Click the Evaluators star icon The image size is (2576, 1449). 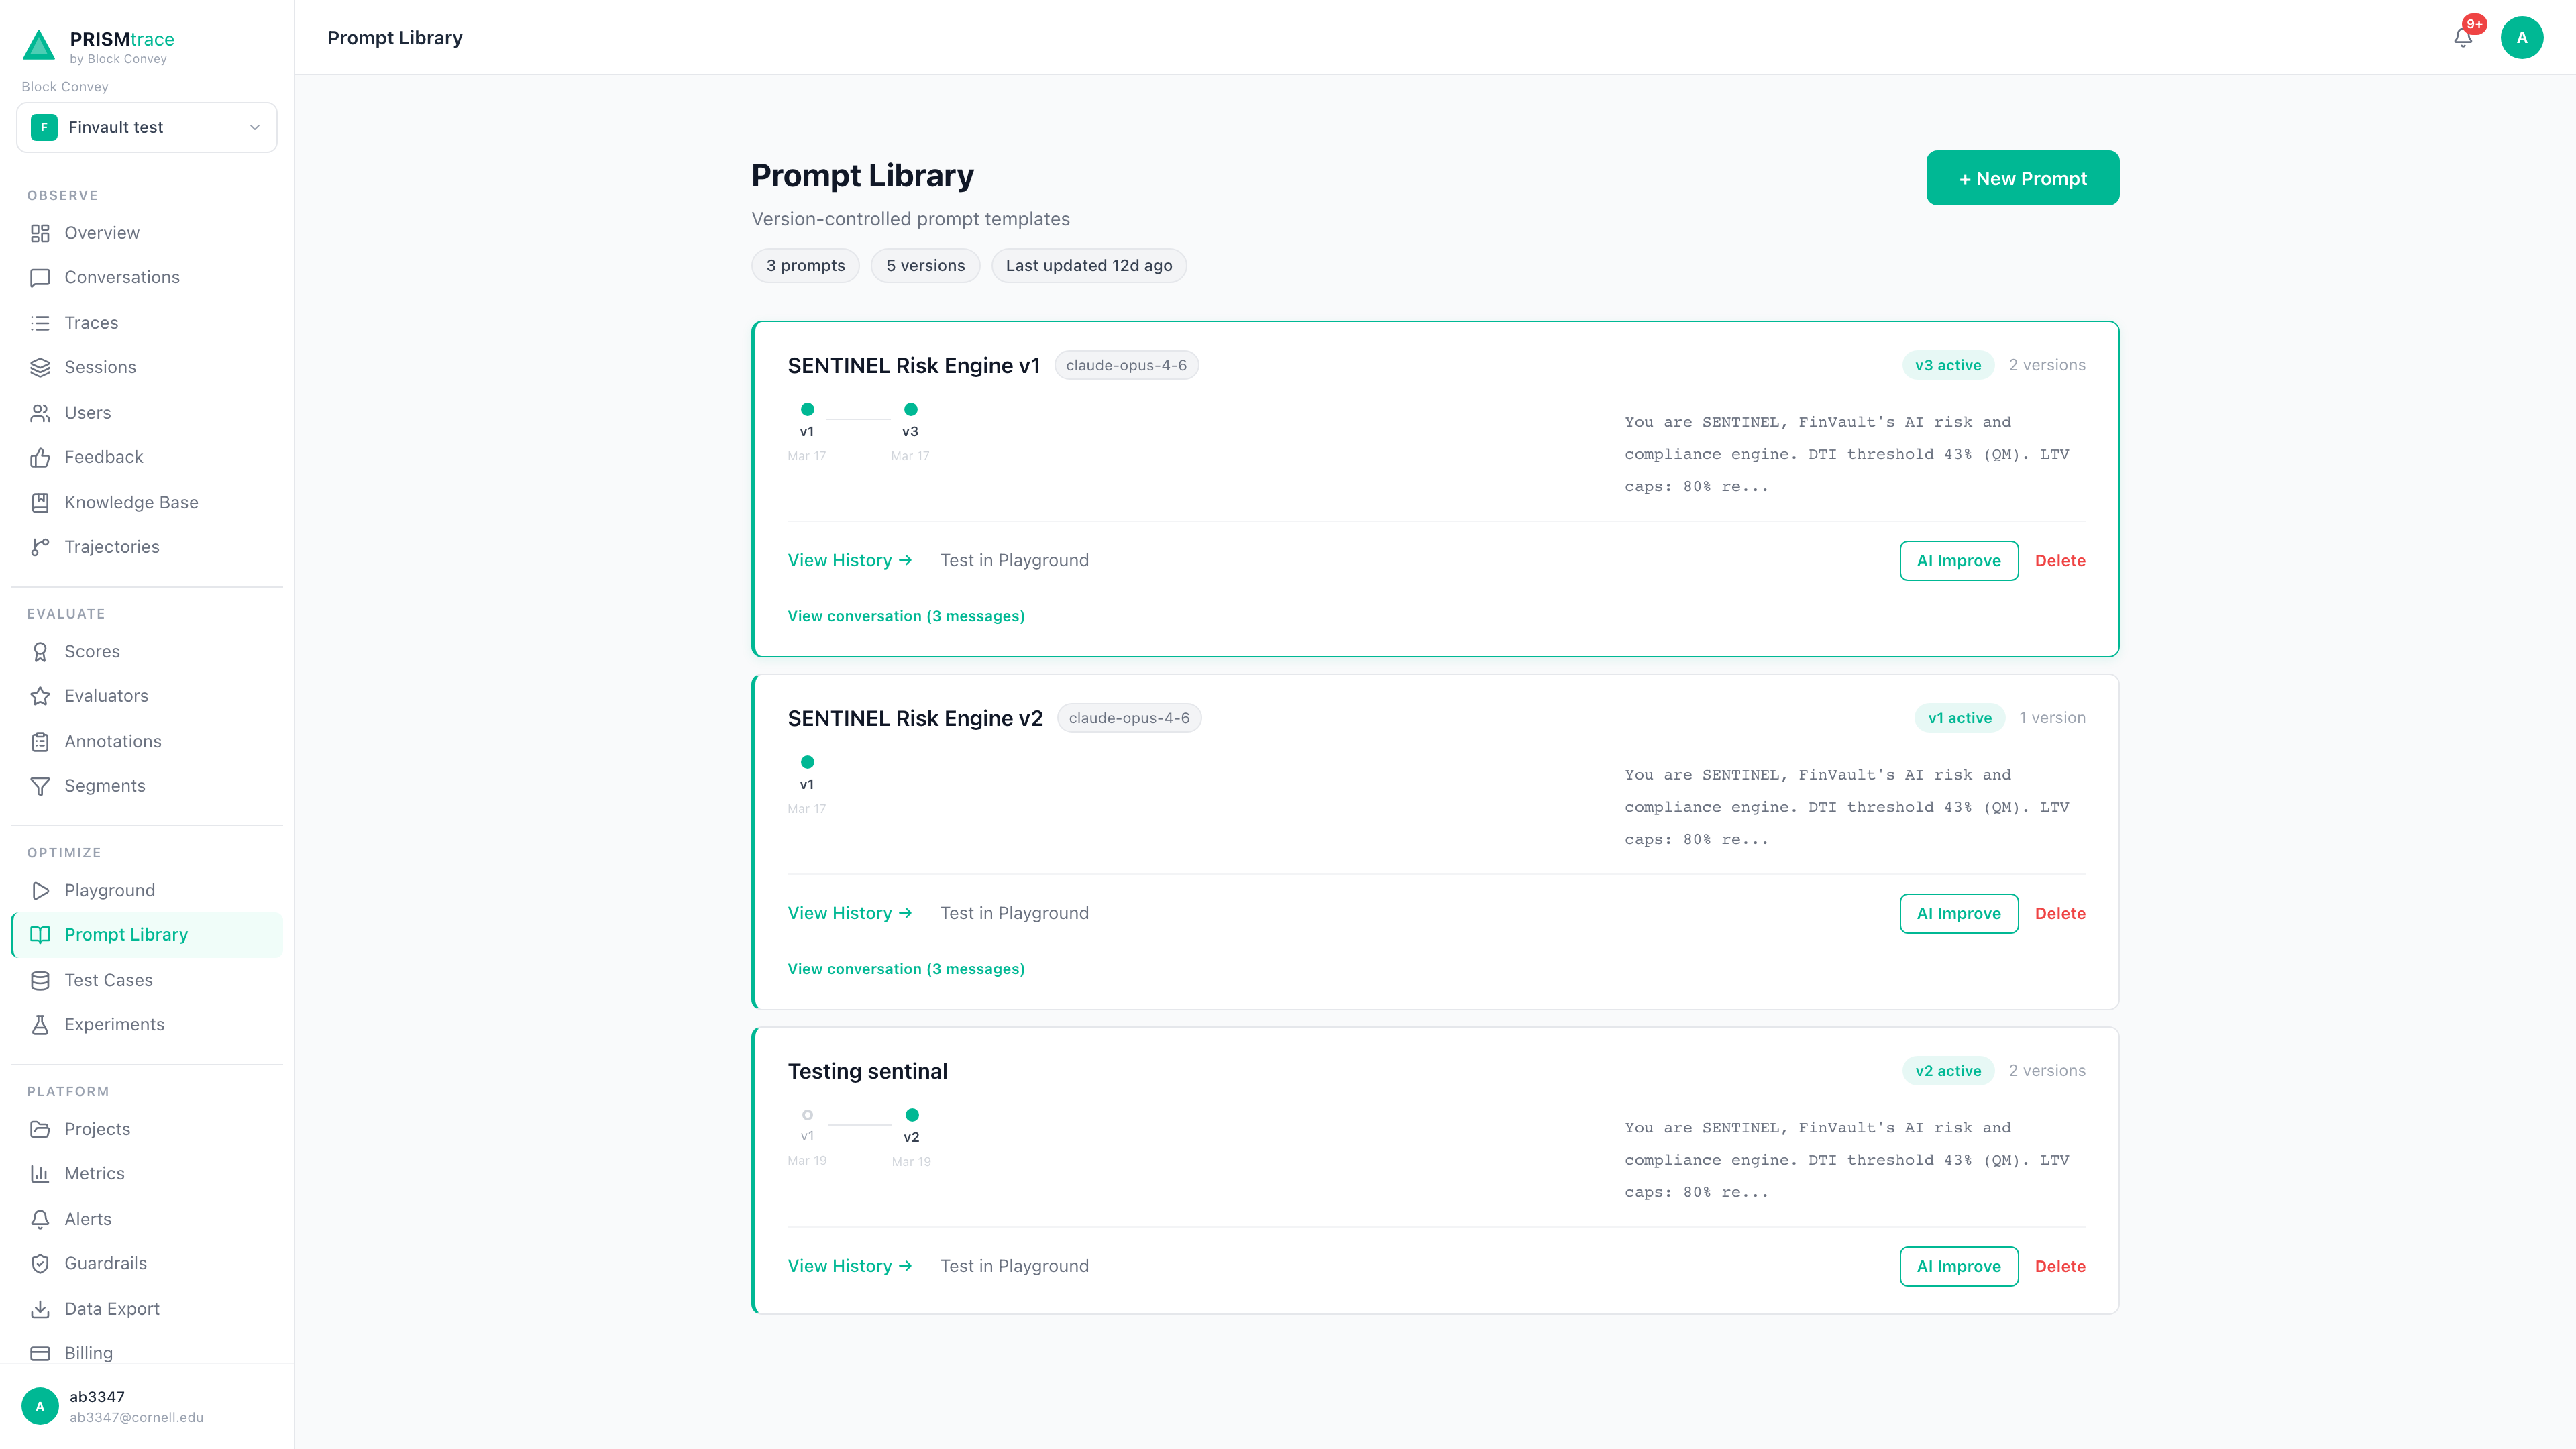coord(40,696)
